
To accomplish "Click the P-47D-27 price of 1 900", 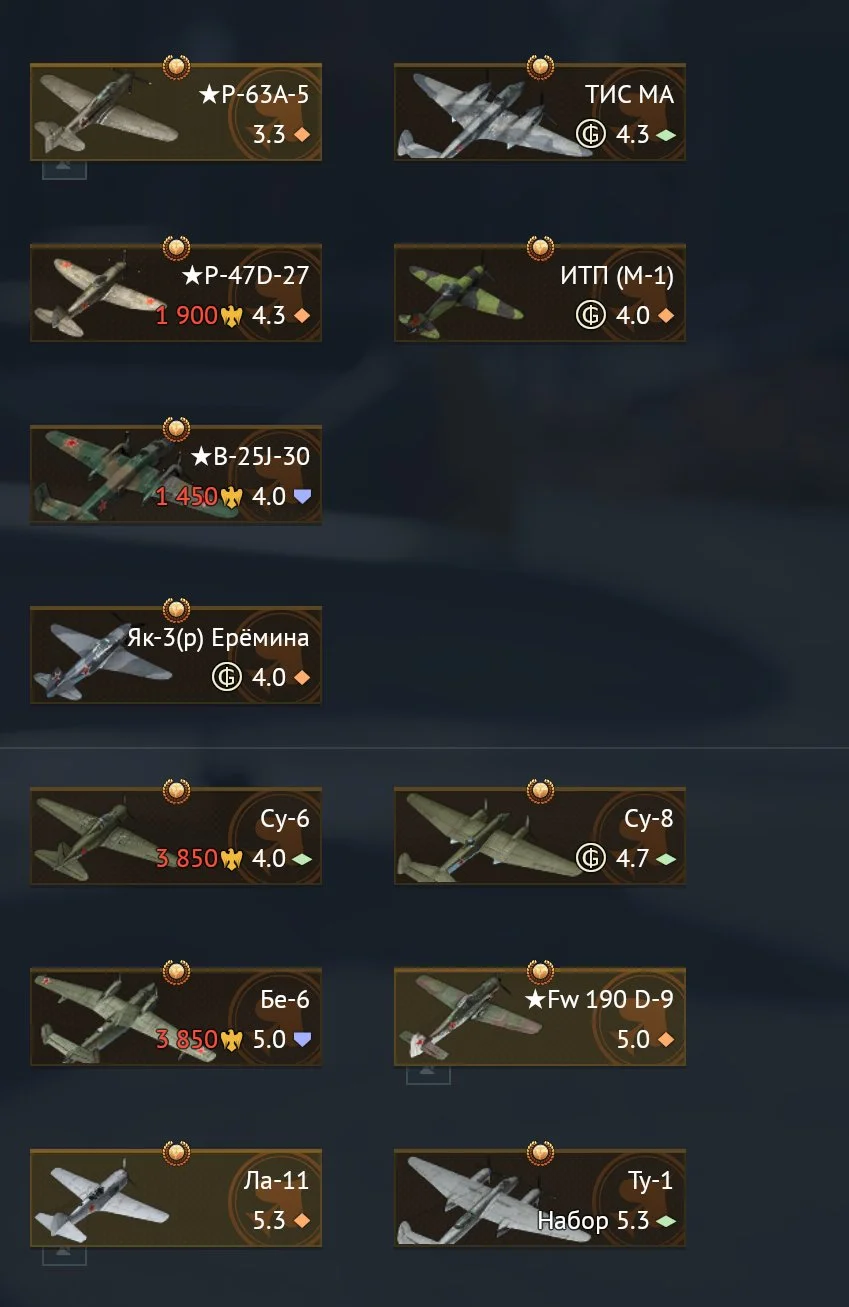I will click(187, 315).
